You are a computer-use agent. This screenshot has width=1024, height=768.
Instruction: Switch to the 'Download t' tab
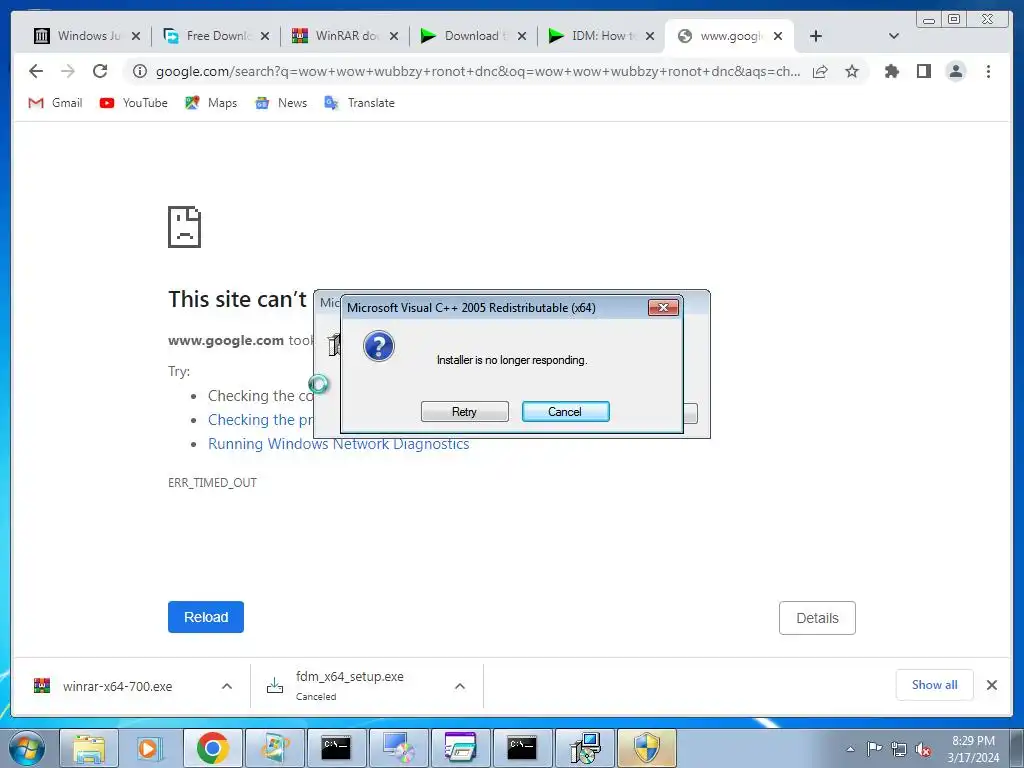(464, 36)
